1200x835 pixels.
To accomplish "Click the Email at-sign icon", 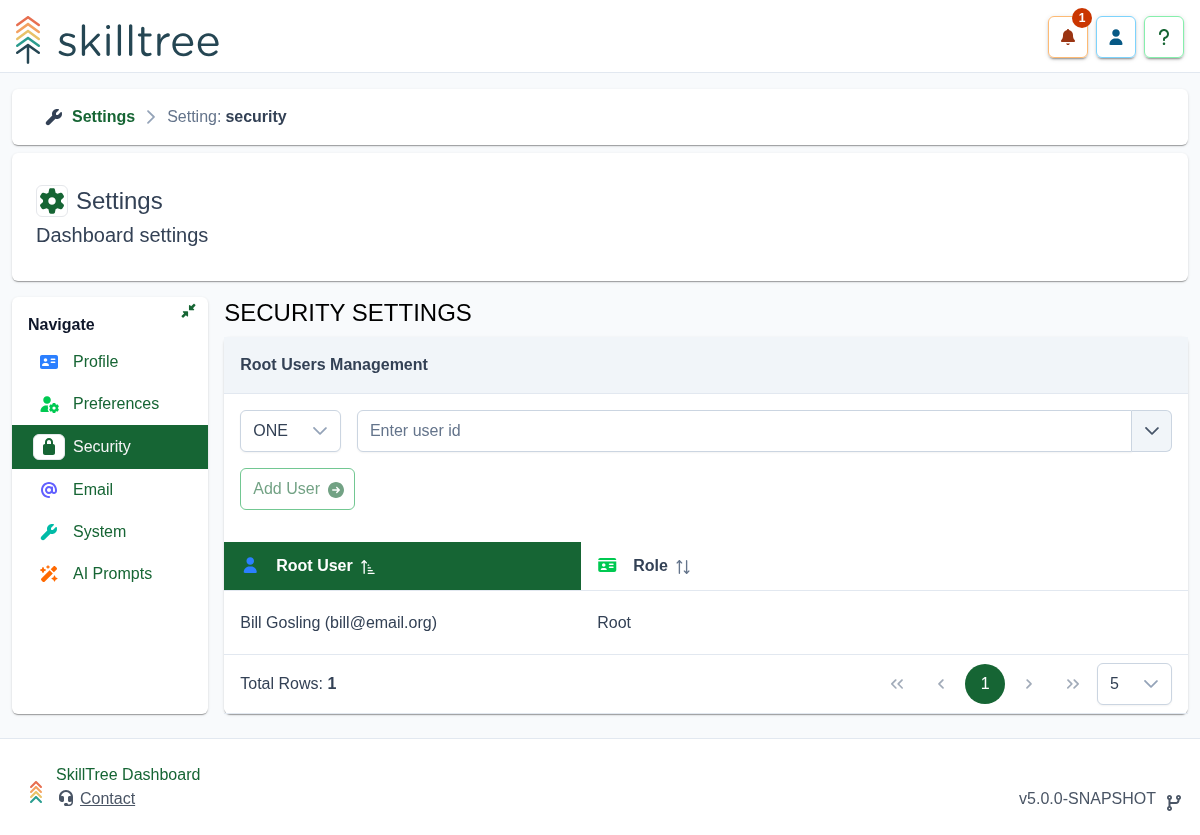I will (x=49, y=490).
